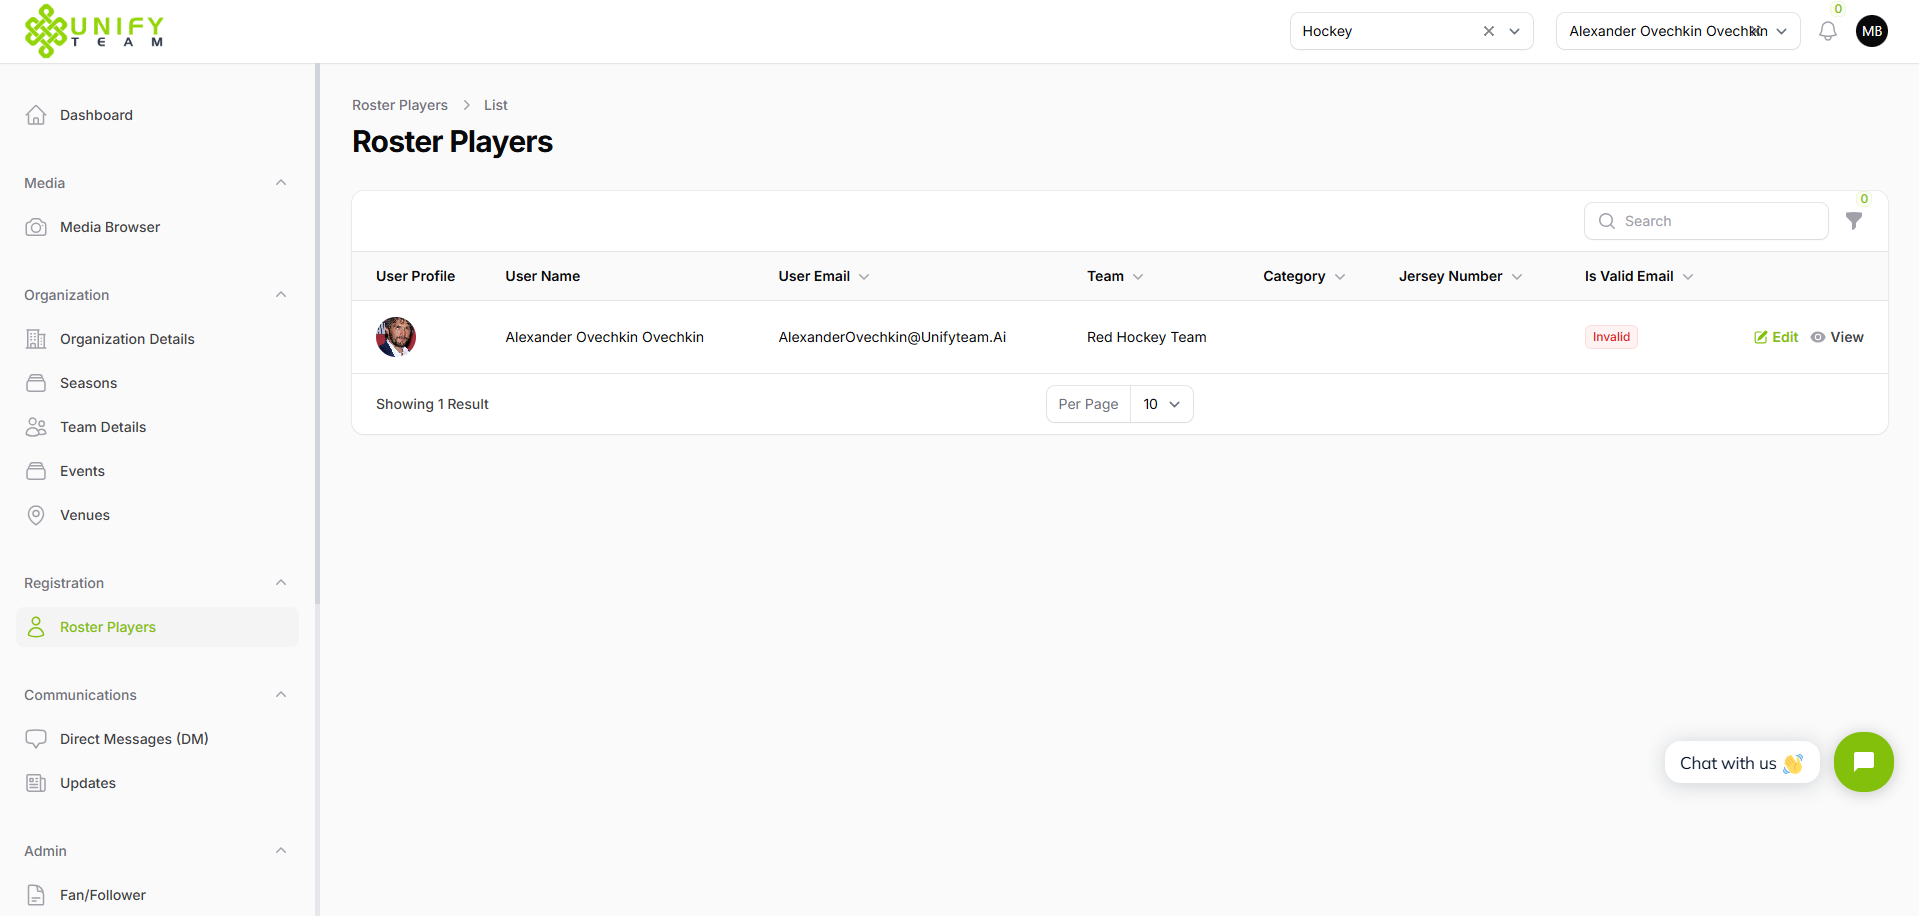Click the Unify Team logo
The width and height of the screenshot is (1919, 916).
(94, 30)
